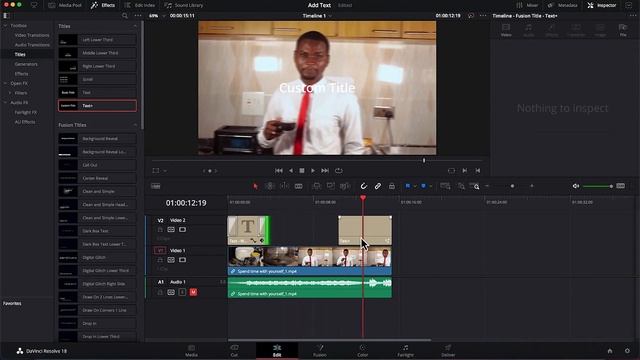The image size is (640, 360).
Task: Open the audio meter panel icon
Action: point(621,186)
